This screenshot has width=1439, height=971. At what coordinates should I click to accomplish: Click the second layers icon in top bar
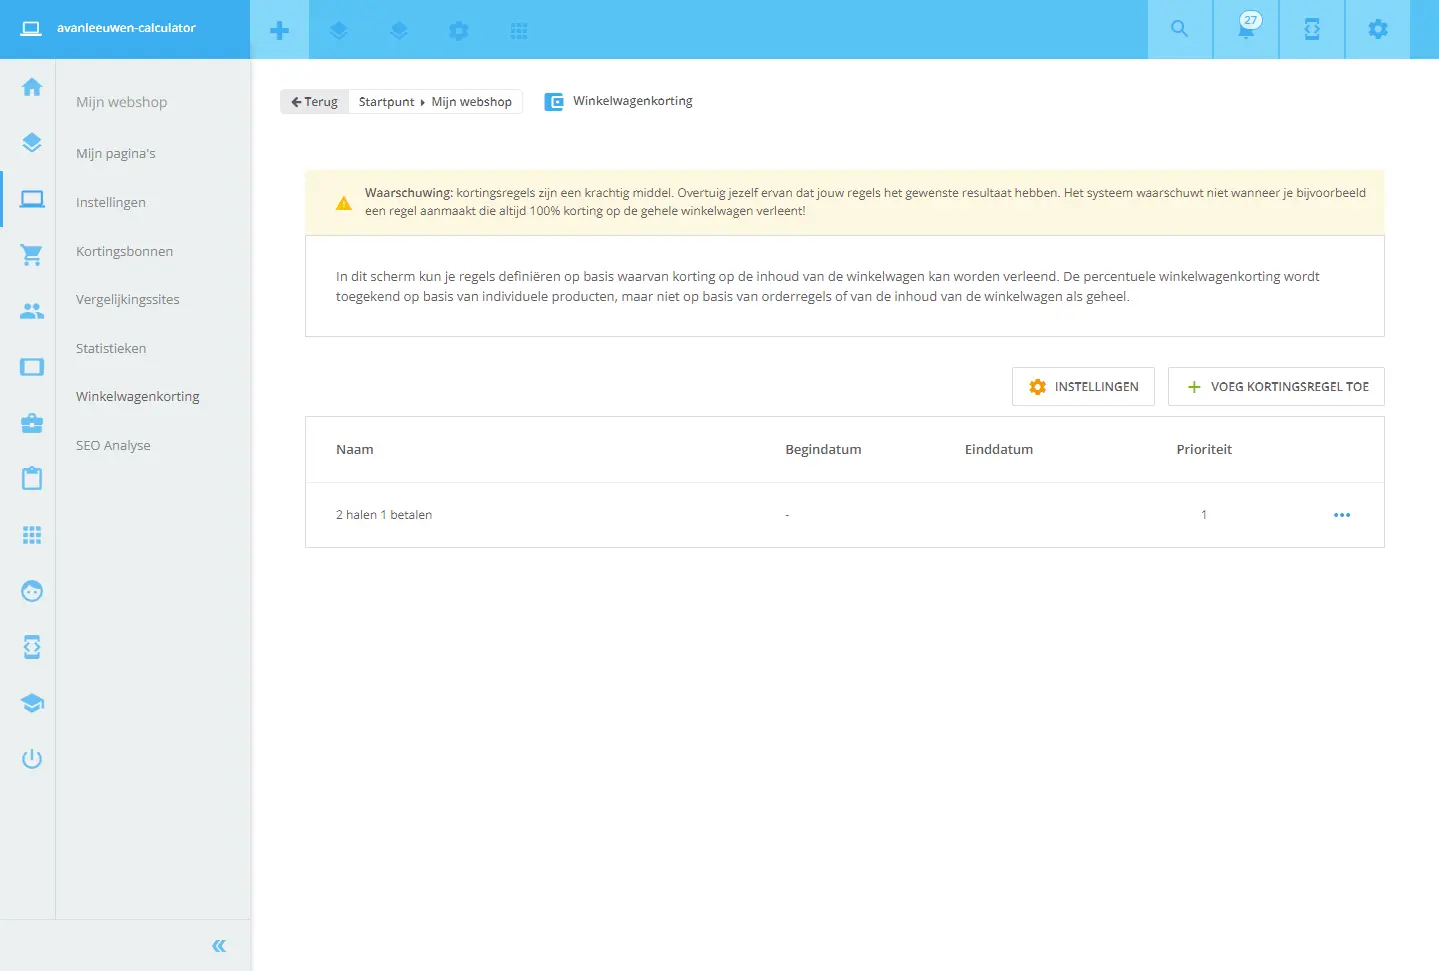(x=399, y=31)
